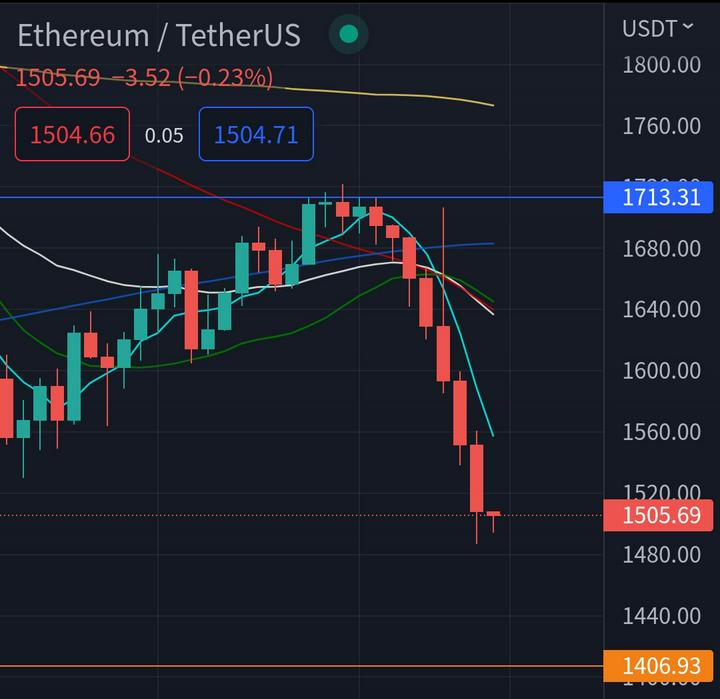Click the 0.05 spread value
This screenshot has height=699, width=720.
point(164,135)
